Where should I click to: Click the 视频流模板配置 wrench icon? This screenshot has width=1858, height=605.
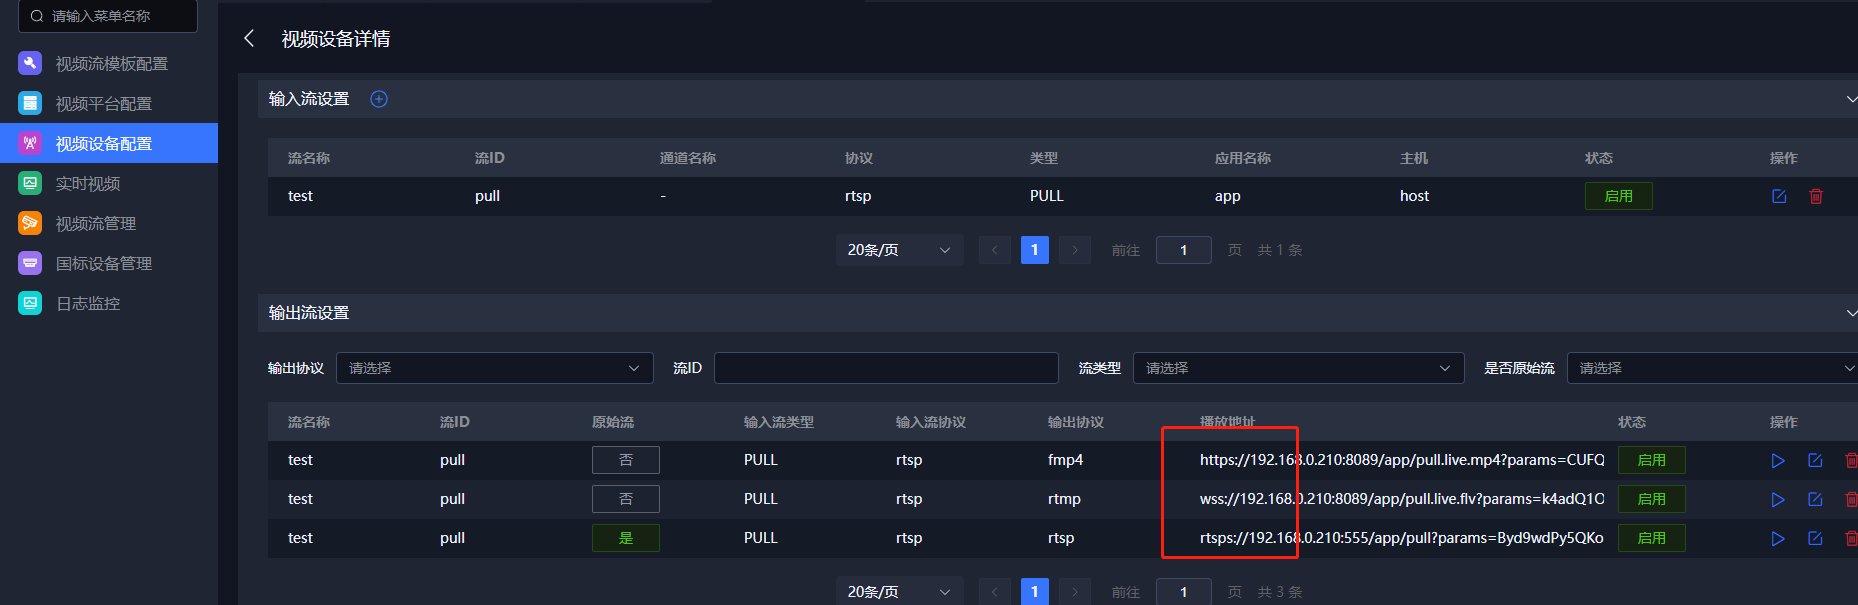[x=30, y=63]
